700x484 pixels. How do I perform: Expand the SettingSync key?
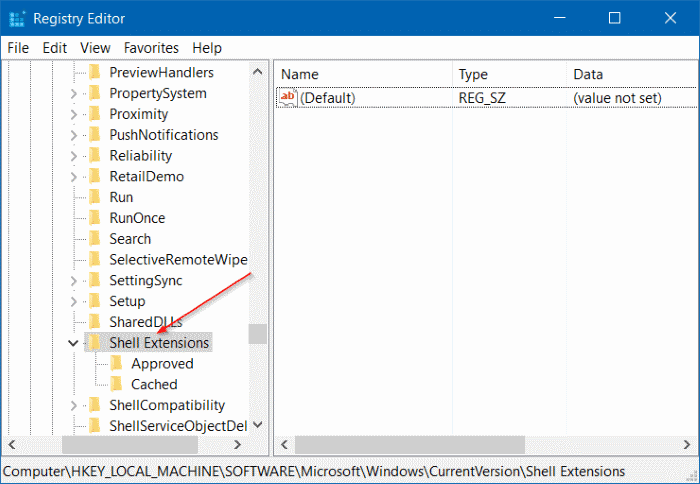click(74, 281)
